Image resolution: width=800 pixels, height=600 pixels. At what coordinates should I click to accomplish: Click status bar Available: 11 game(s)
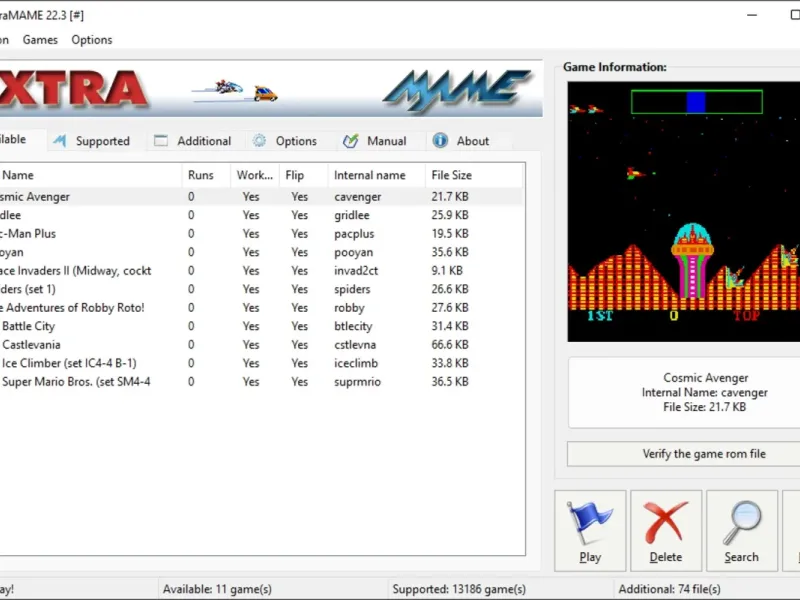[x=217, y=589]
